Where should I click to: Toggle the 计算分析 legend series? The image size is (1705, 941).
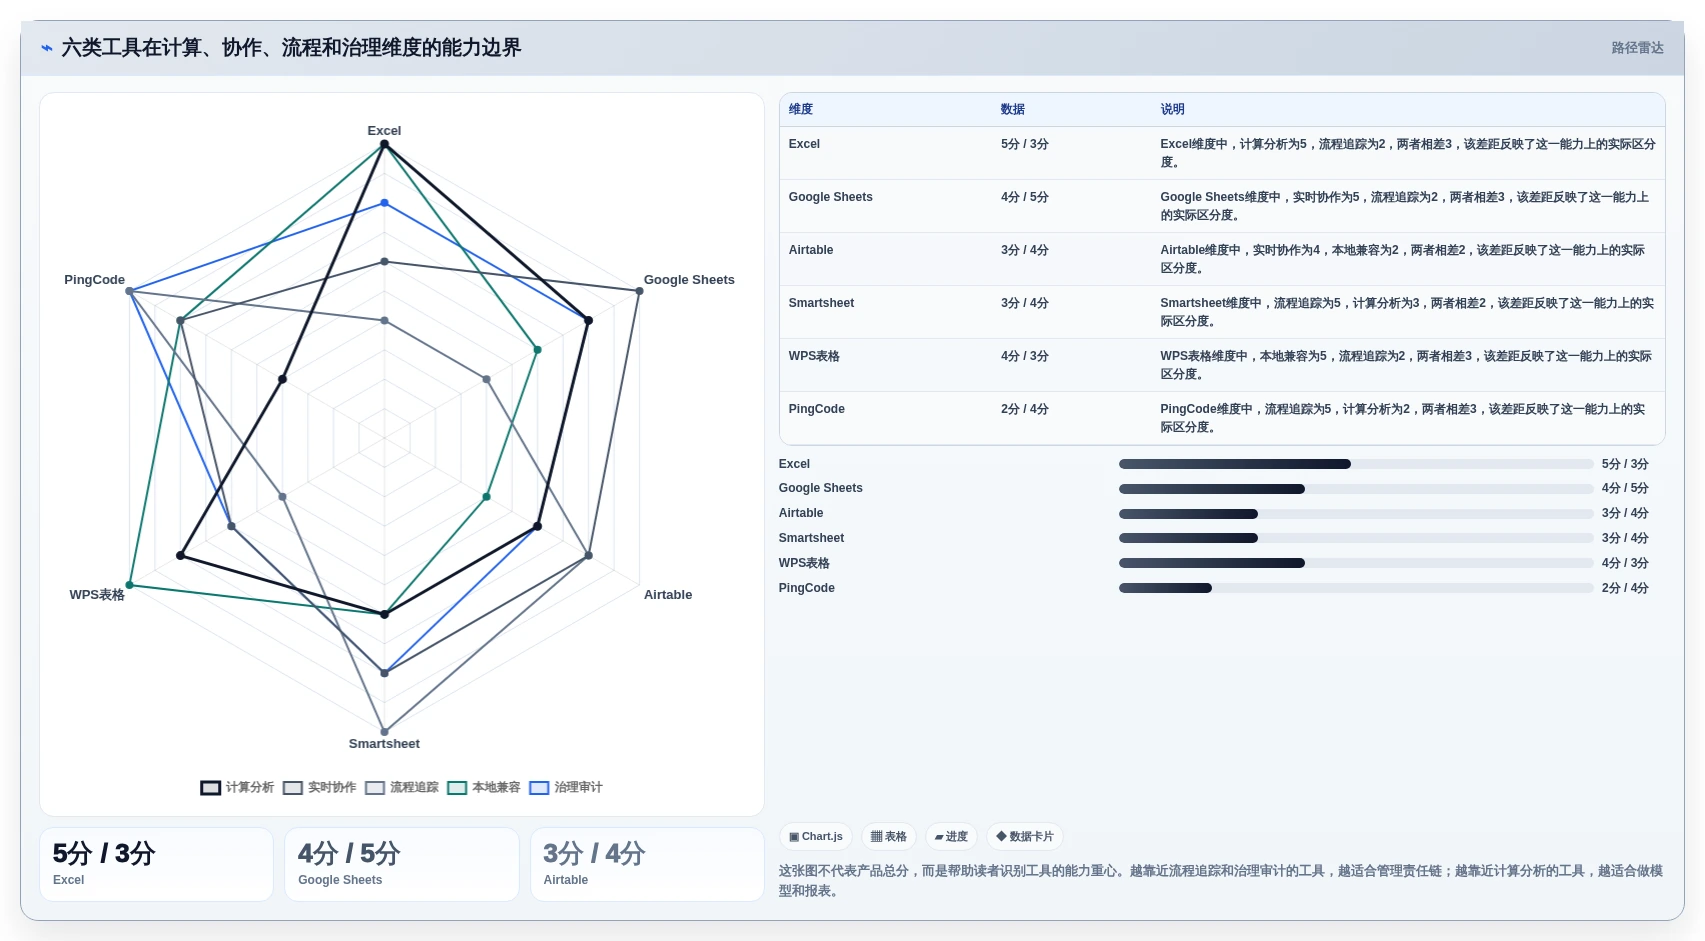[x=237, y=787]
